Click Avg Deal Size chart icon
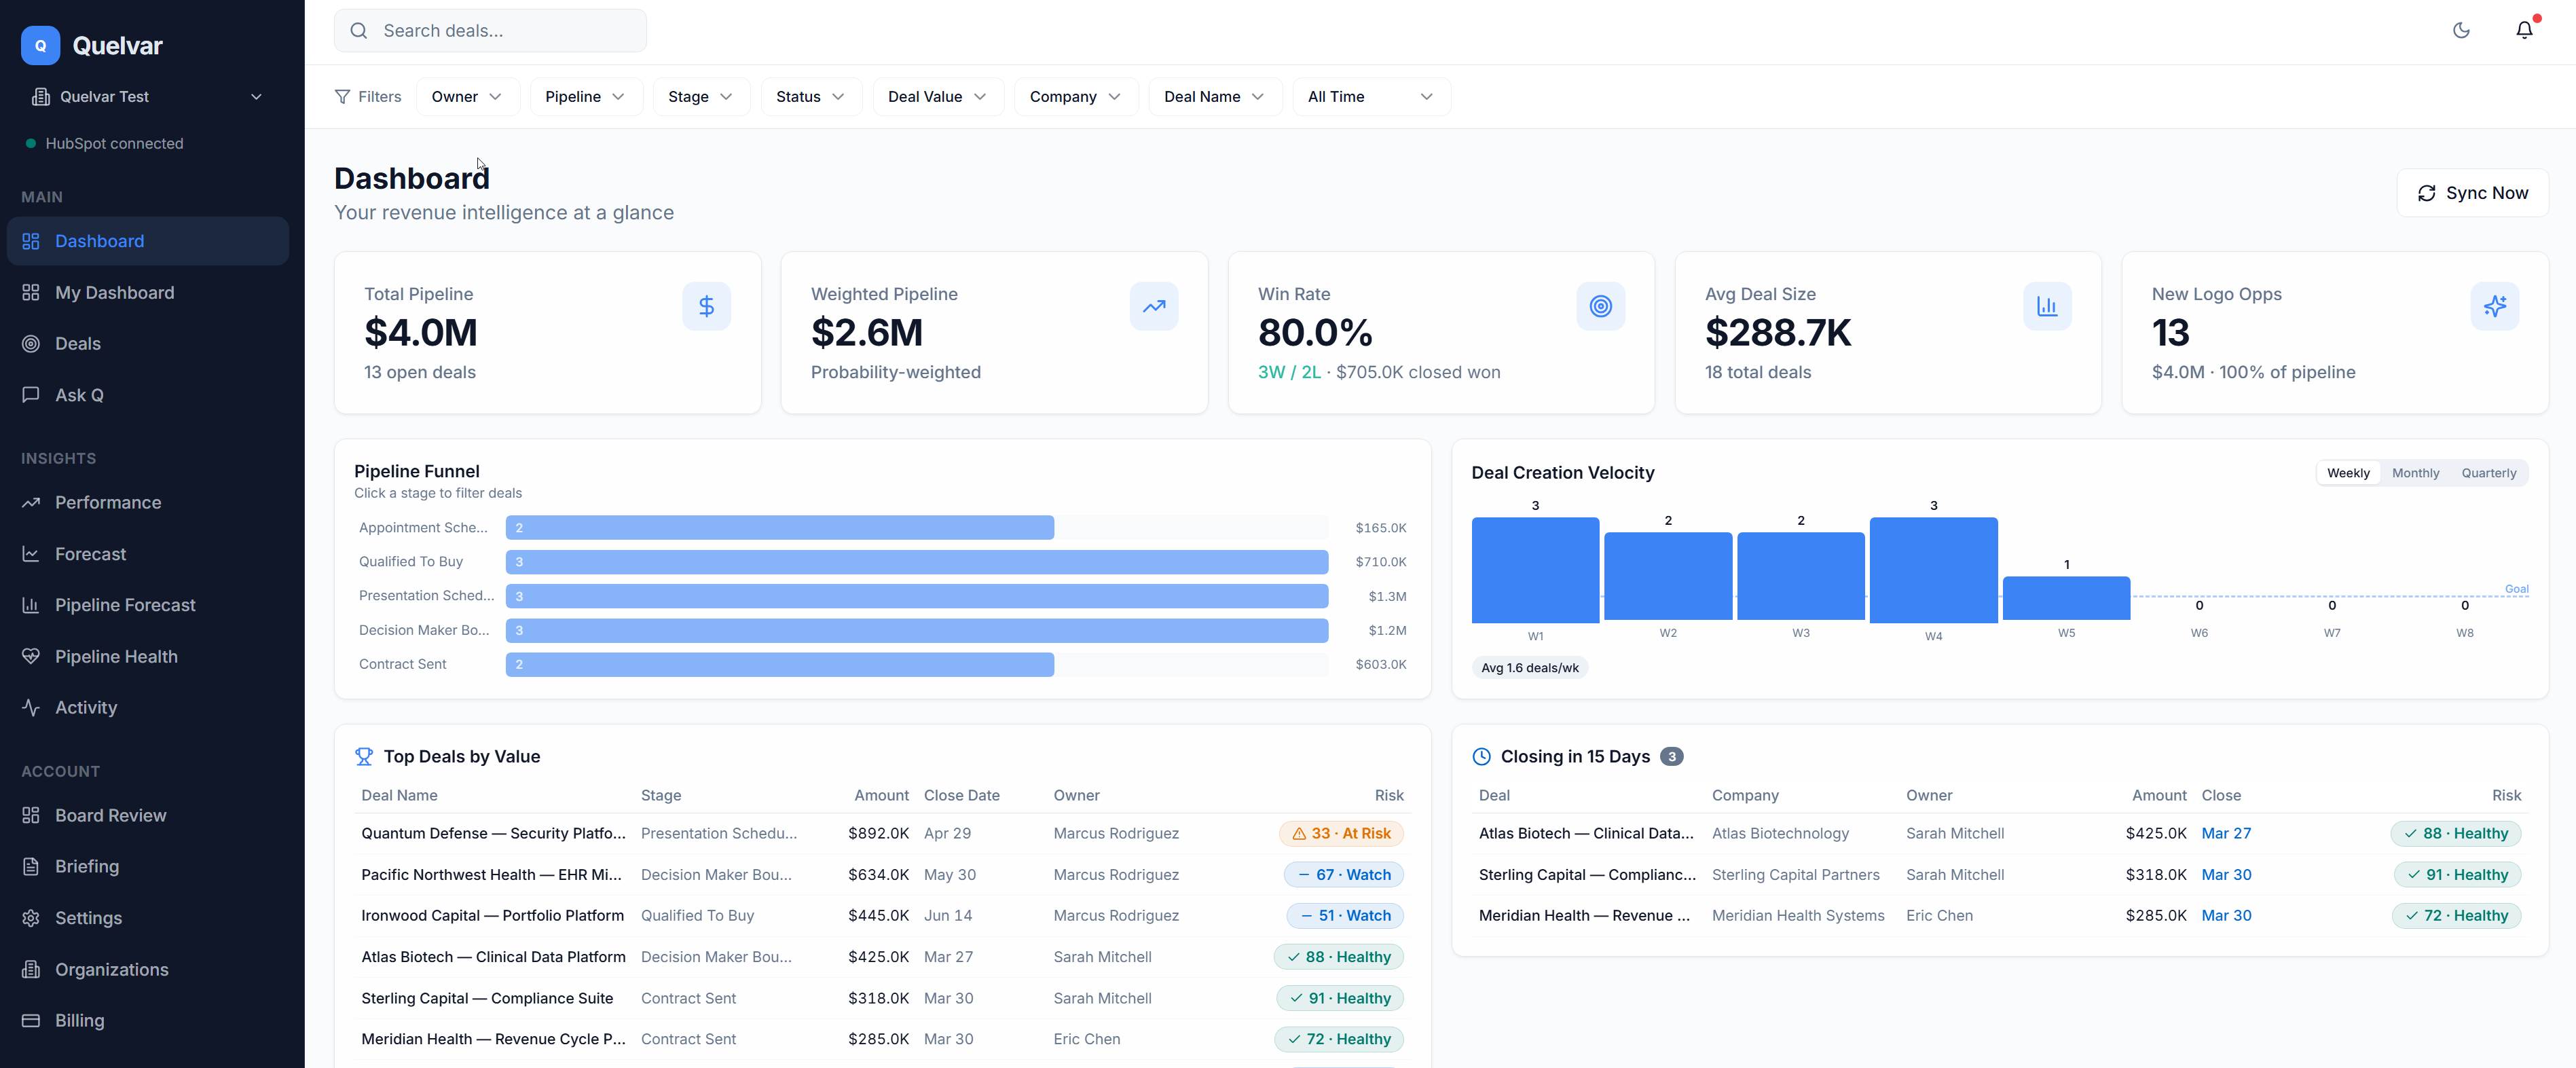2576x1068 pixels. point(2047,306)
